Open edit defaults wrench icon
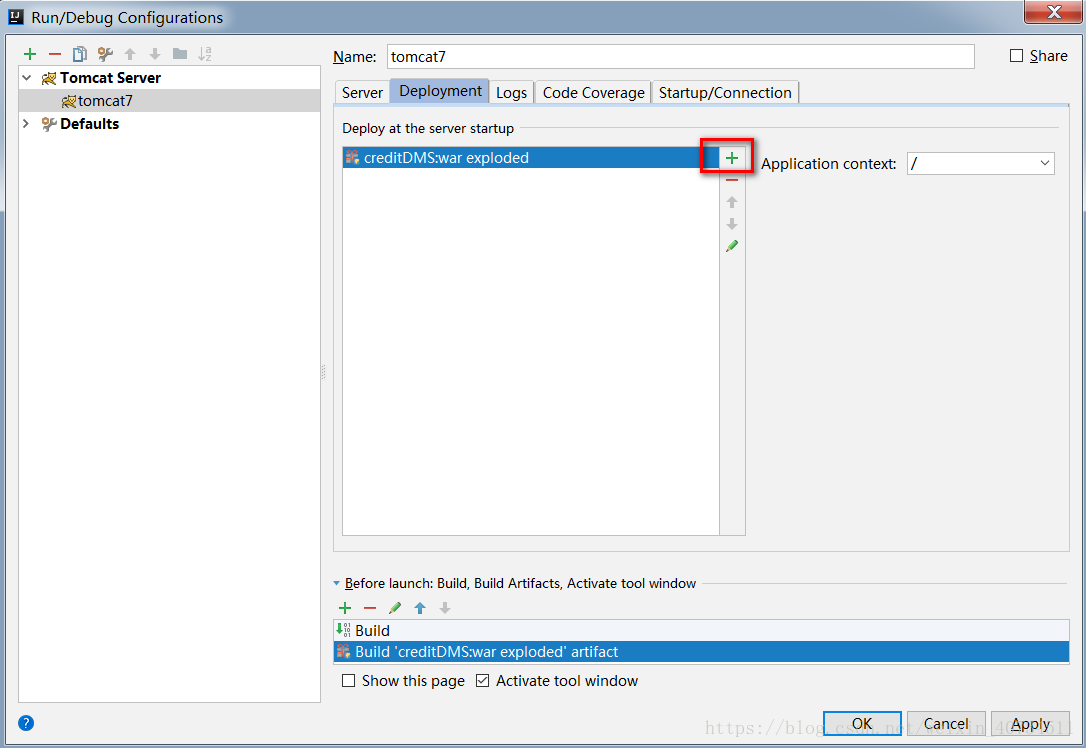This screenshot has width=1086, height=748. pyautogui.click(x=105, y=54)
